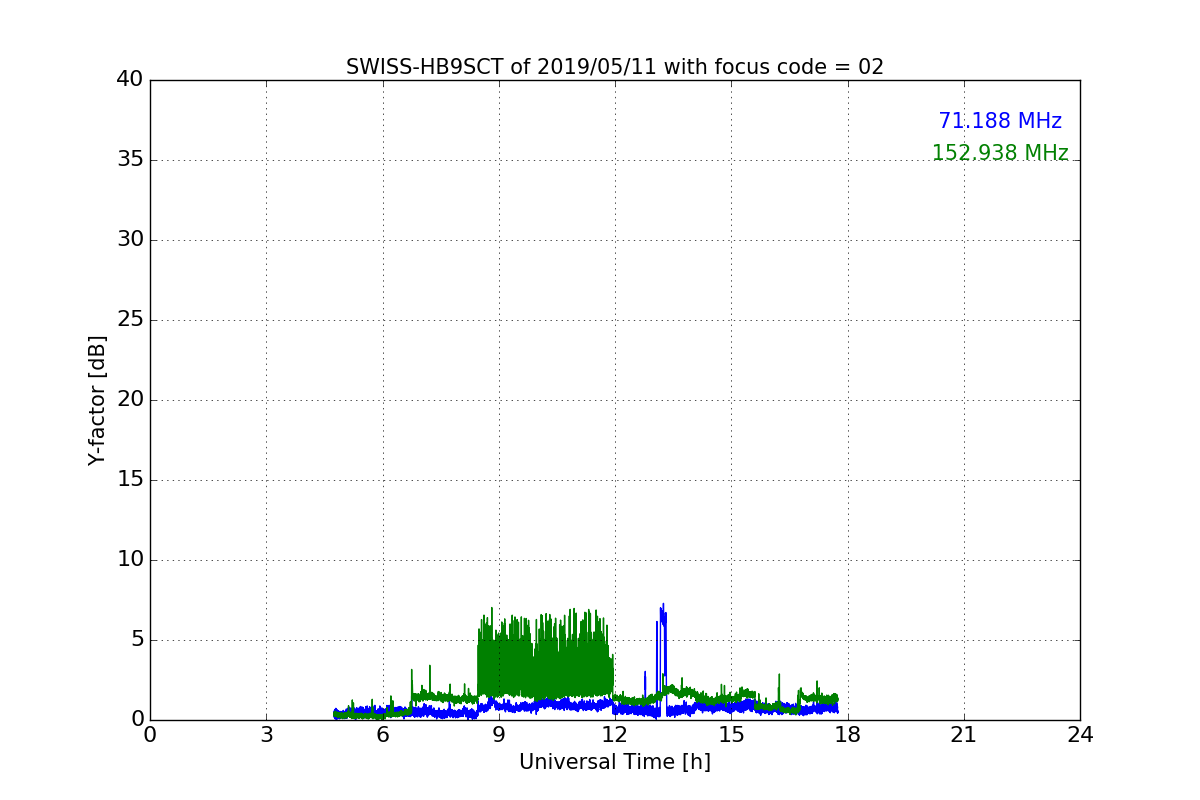This screenshot has height=800, width=1200.
Task: Click y-axis tick label 35
Action: [x=130, y=160]
